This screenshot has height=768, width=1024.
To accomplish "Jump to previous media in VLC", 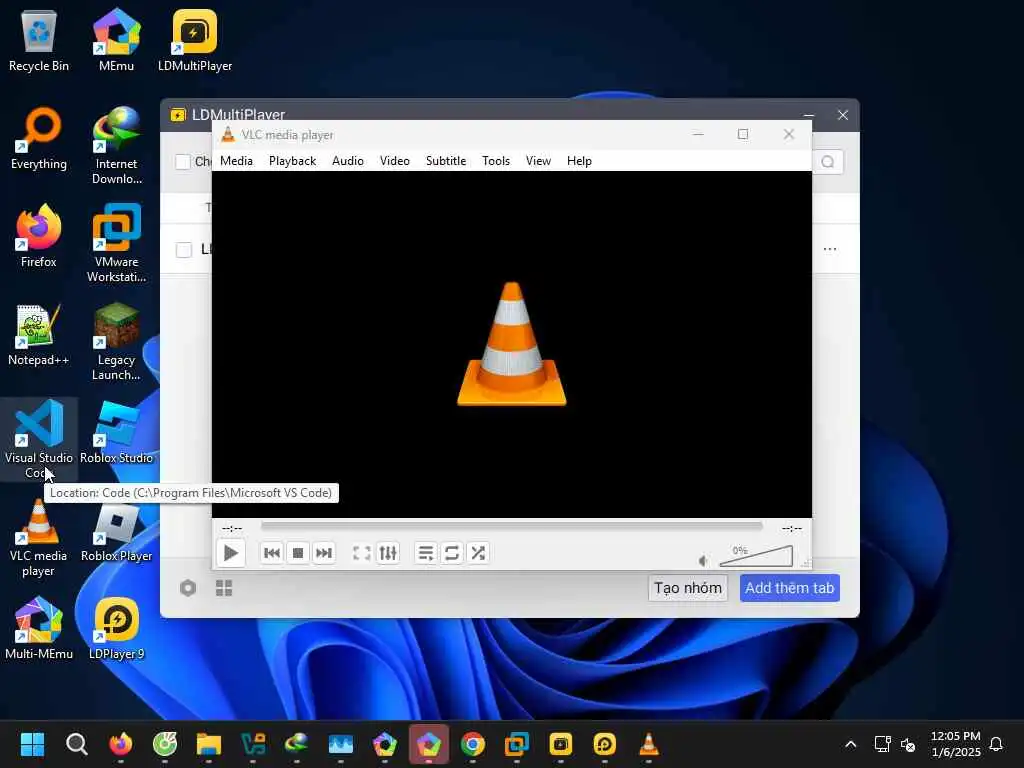I will (272, 553).
